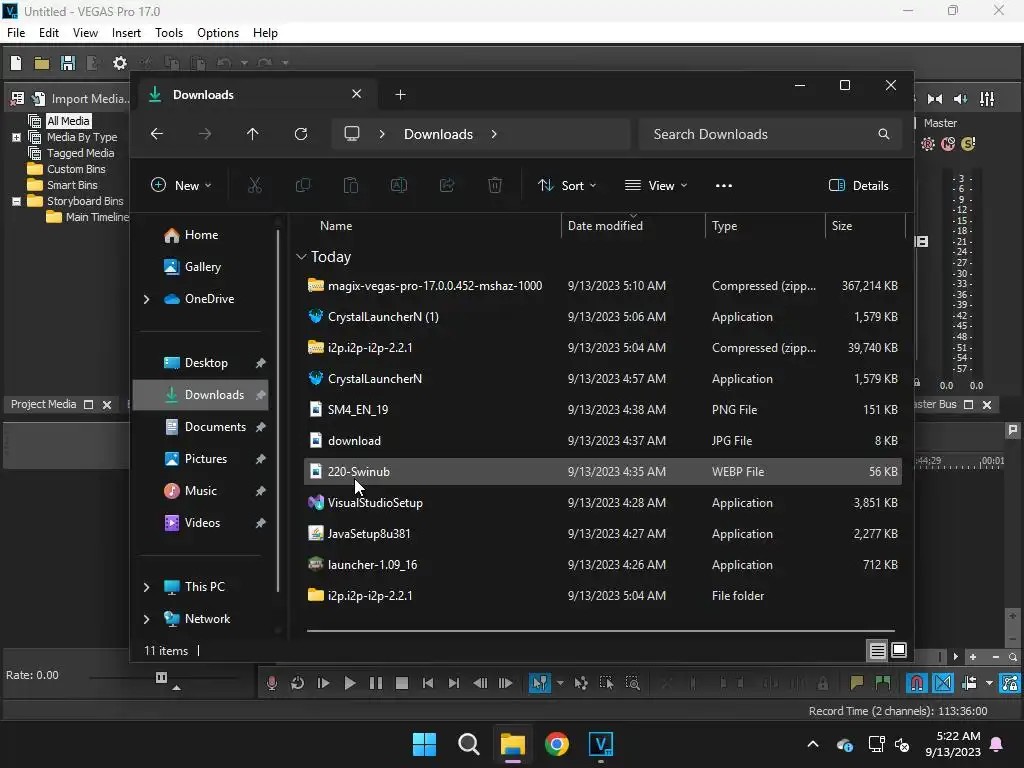Toggle loop playback in transport bar
This screenshot has width=1024, height=768.
tap(297, 683)
